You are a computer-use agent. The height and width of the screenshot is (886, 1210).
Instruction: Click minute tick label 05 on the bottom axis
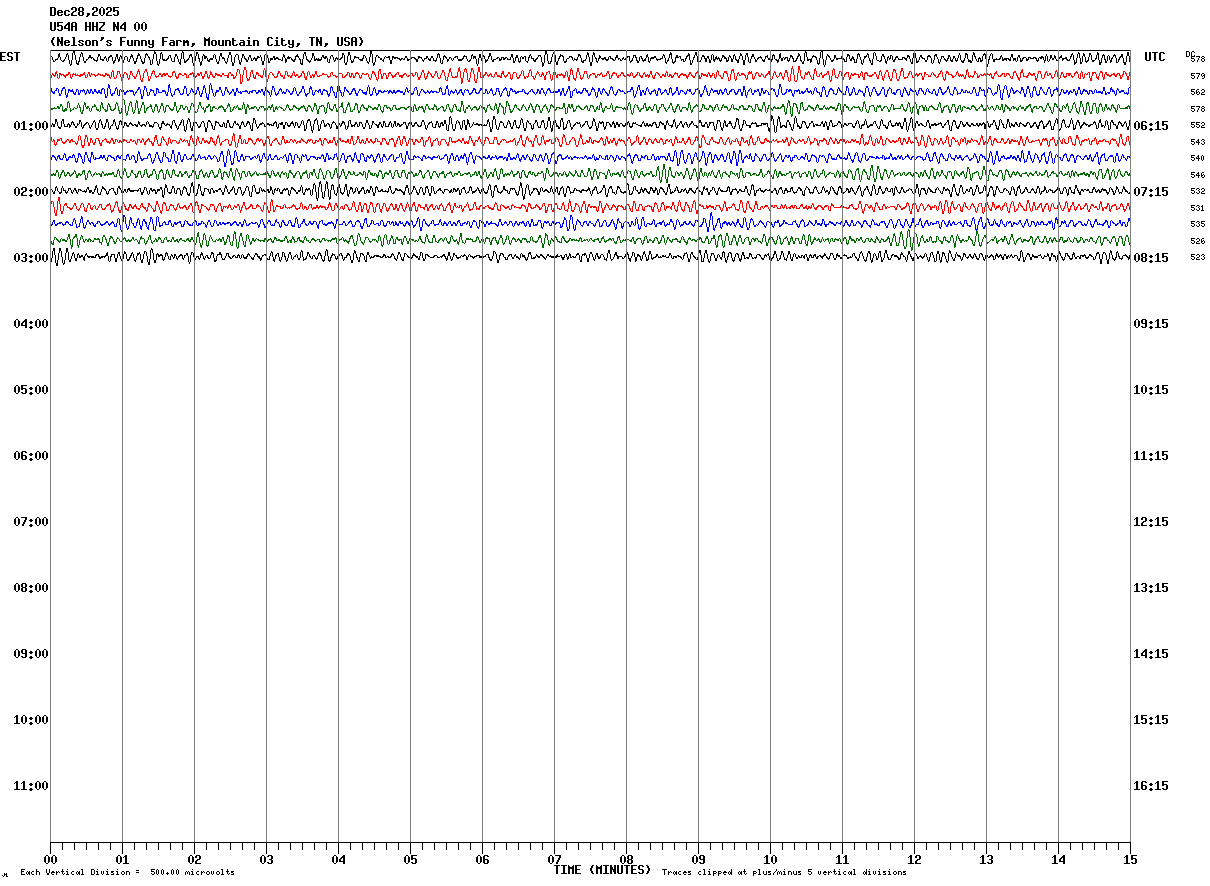pos(410,860)
